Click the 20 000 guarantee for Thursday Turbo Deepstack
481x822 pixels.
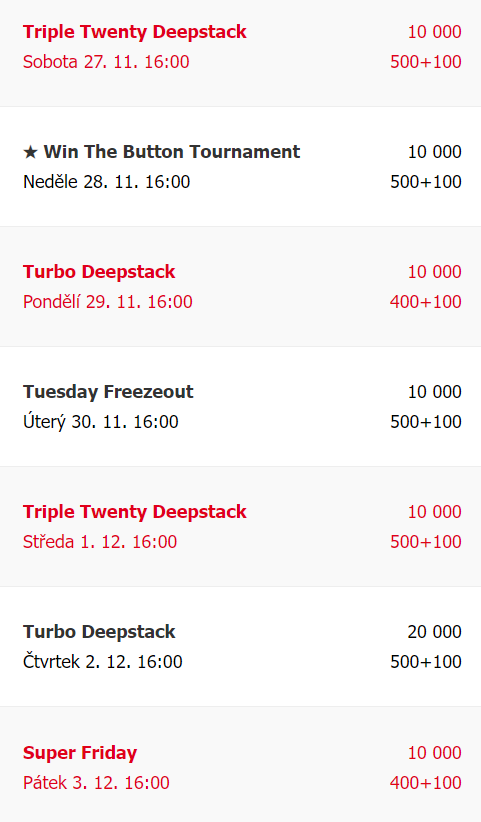click(434, 632)
